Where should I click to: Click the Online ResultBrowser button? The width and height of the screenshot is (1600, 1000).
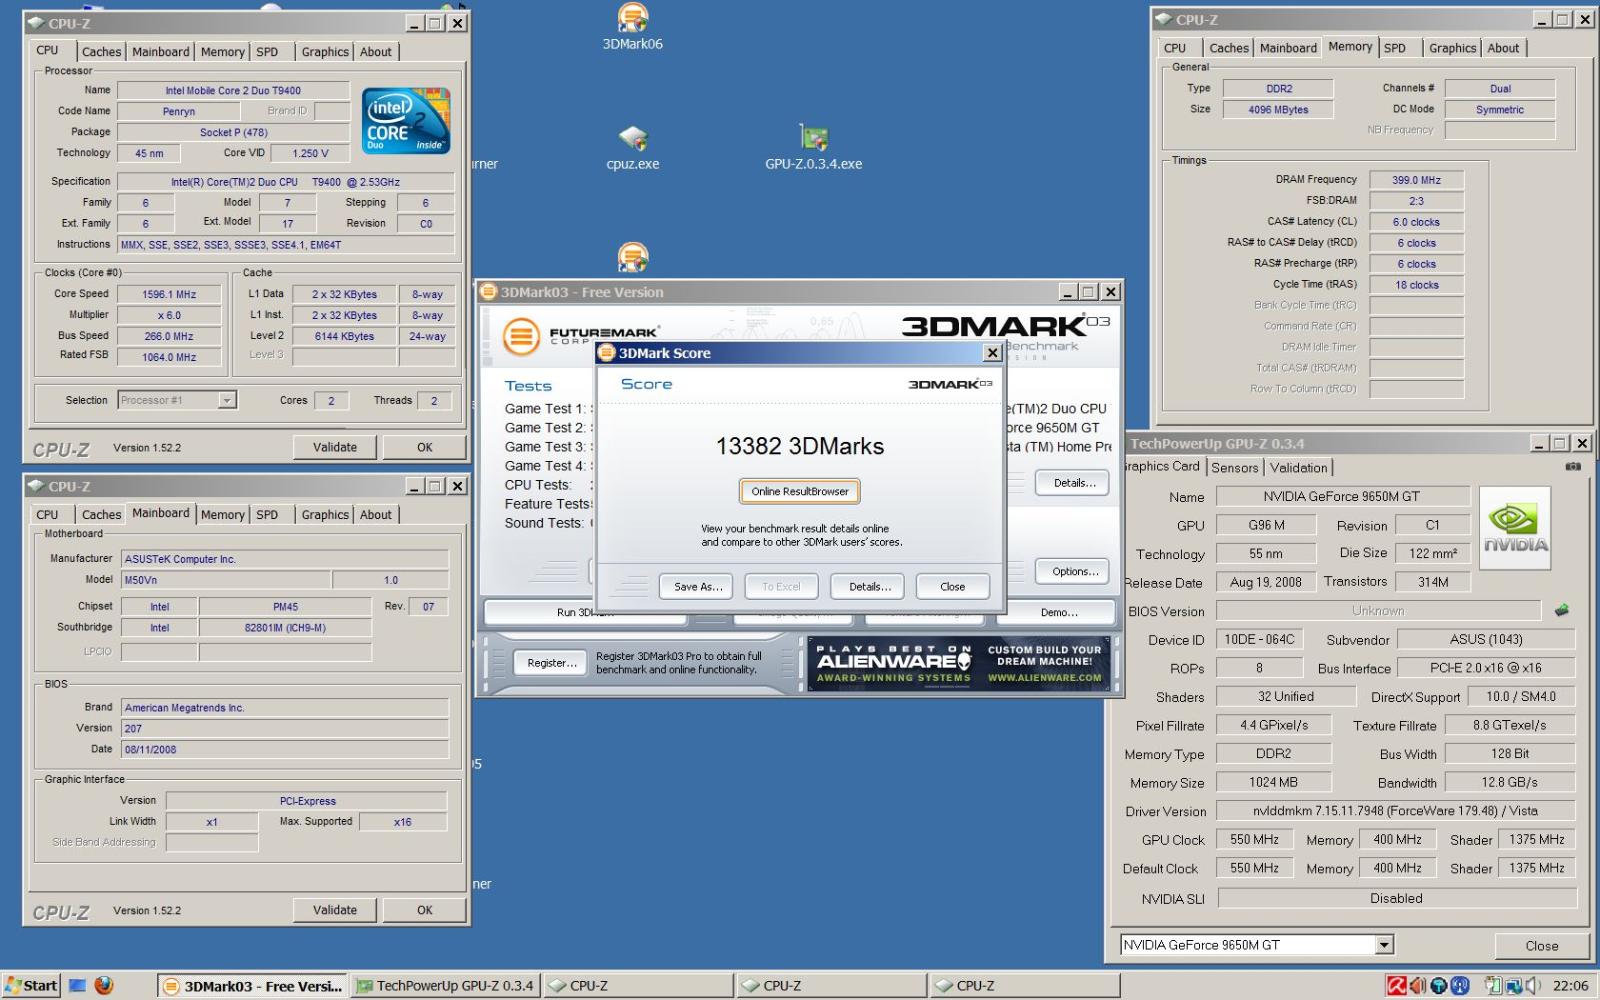coord(800,491)
